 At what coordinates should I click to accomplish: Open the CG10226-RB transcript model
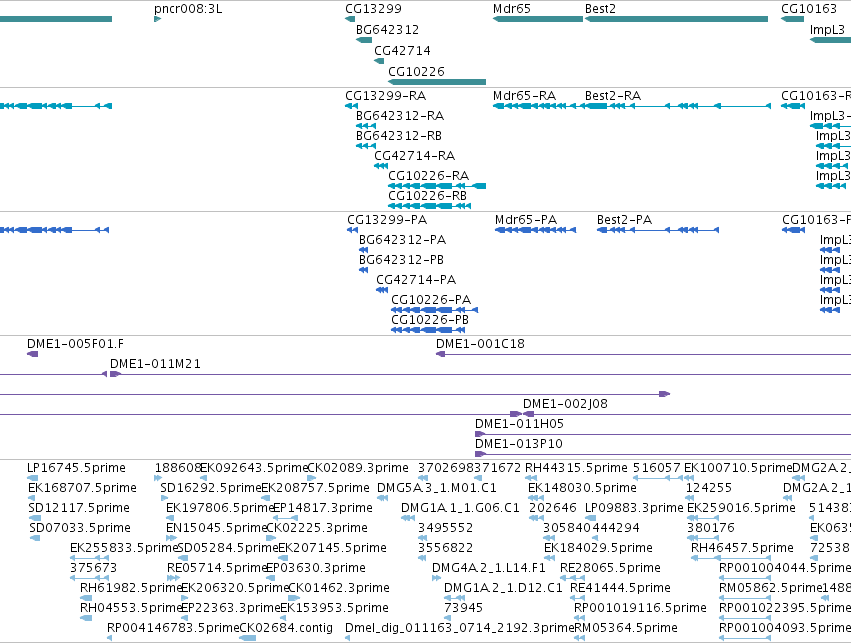429,206
